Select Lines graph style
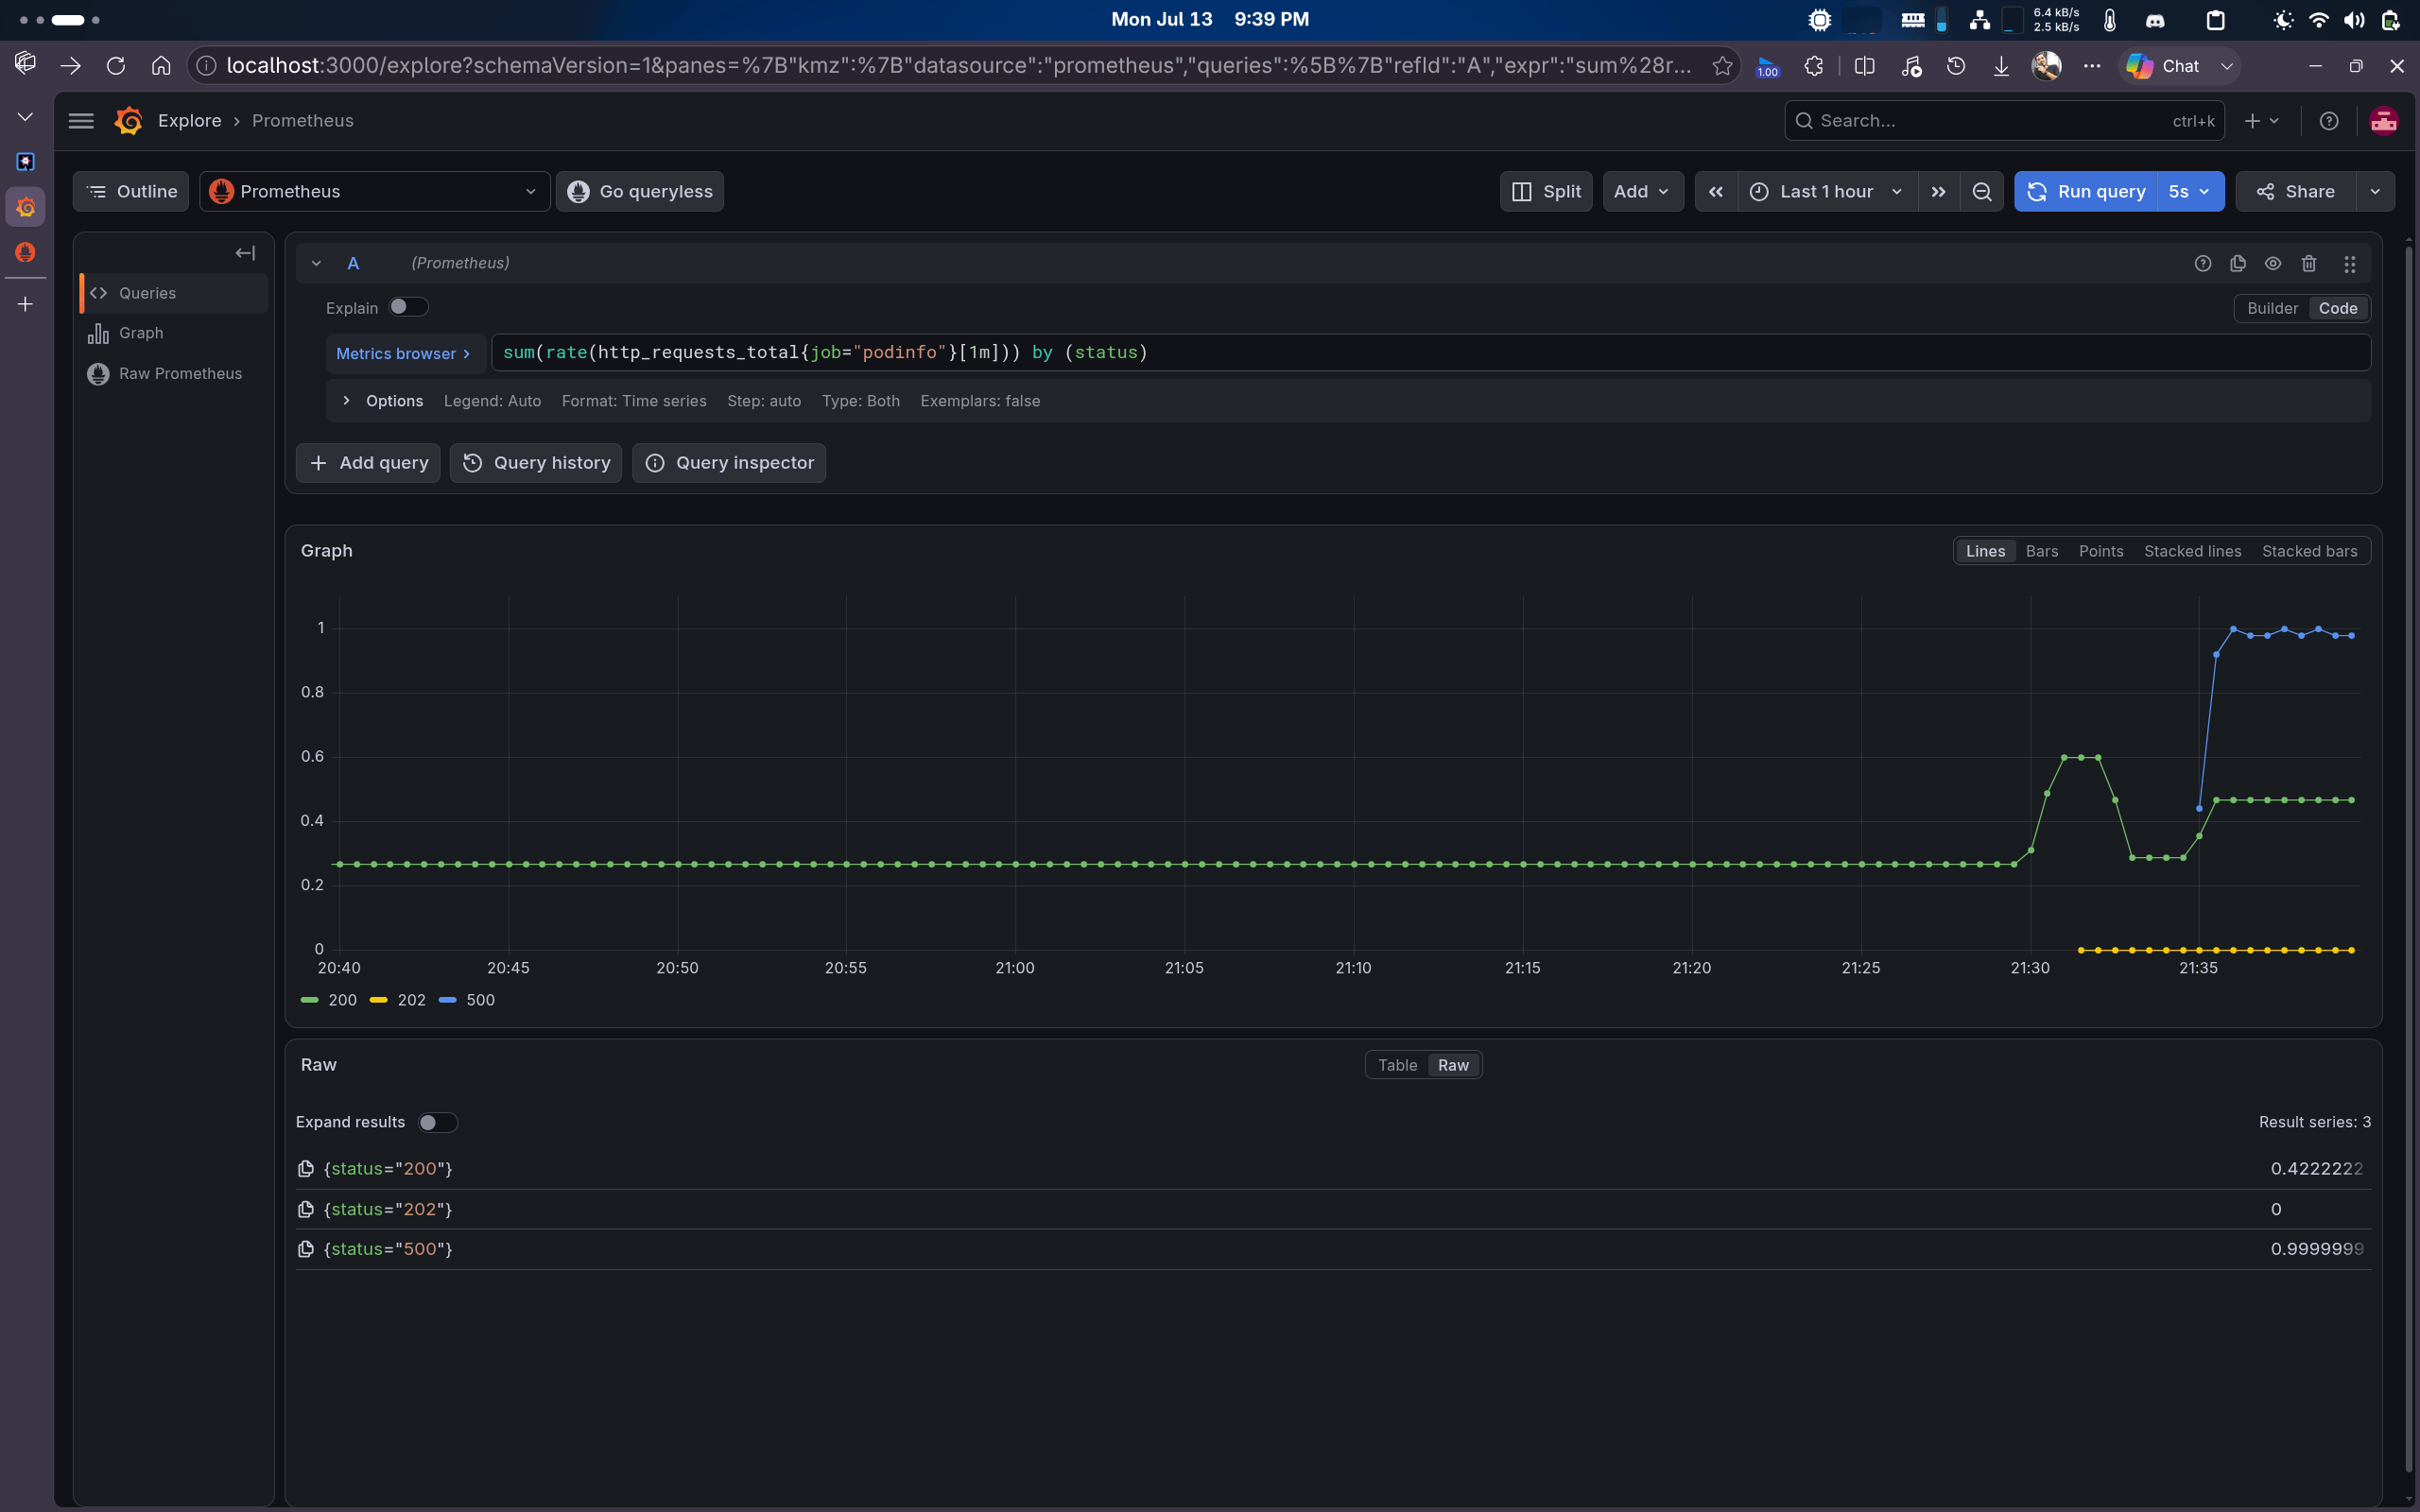 pos(1985,551)
